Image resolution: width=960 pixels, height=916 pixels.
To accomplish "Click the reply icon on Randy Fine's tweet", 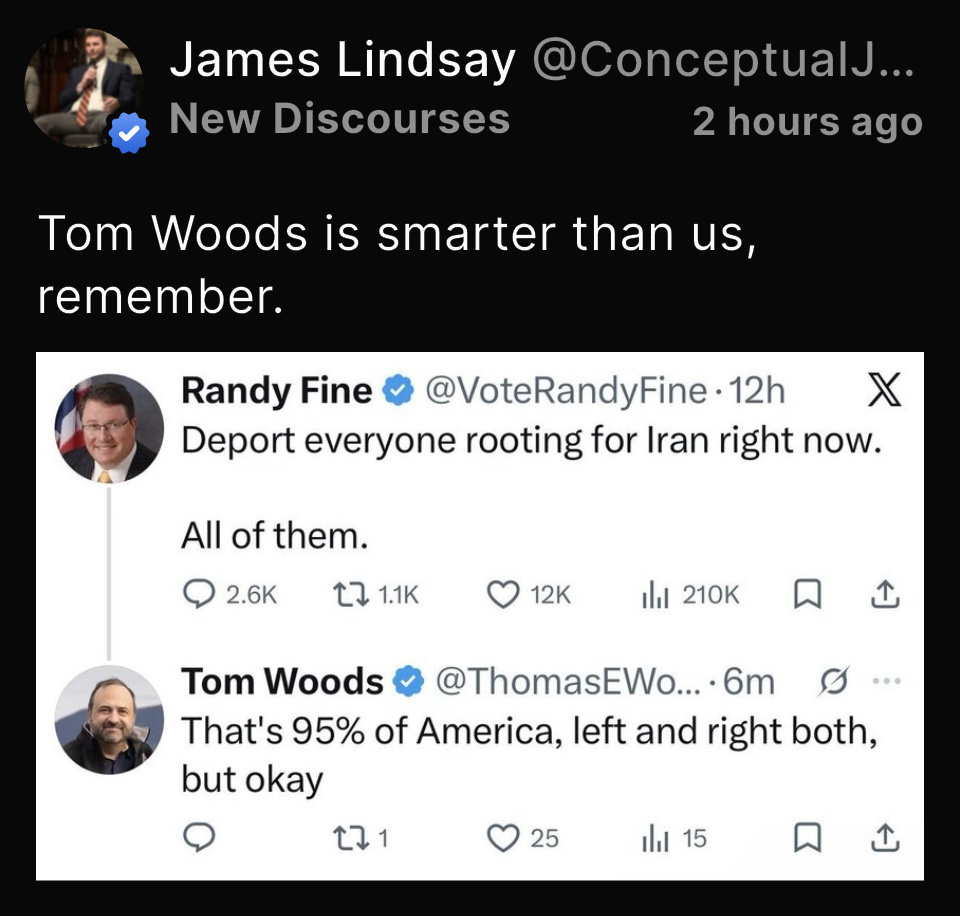I will pos(197,594).
